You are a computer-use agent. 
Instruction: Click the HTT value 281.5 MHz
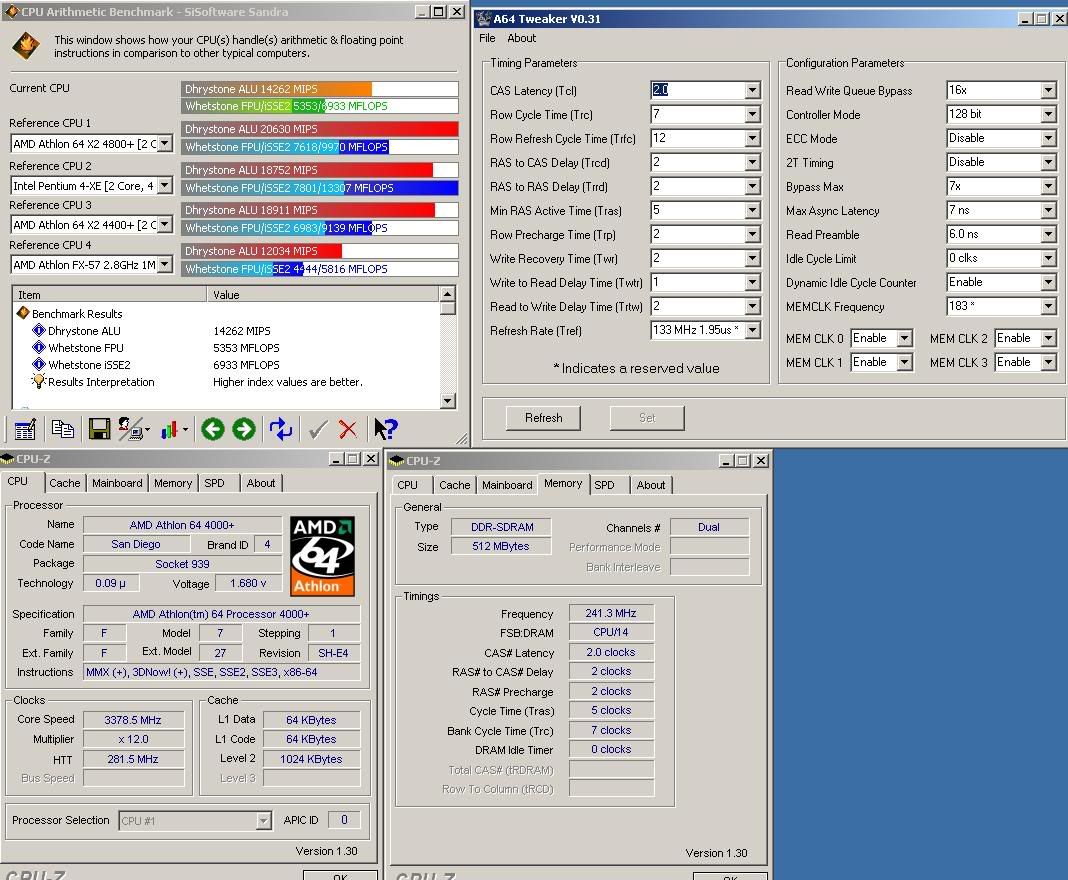point(133,759)
